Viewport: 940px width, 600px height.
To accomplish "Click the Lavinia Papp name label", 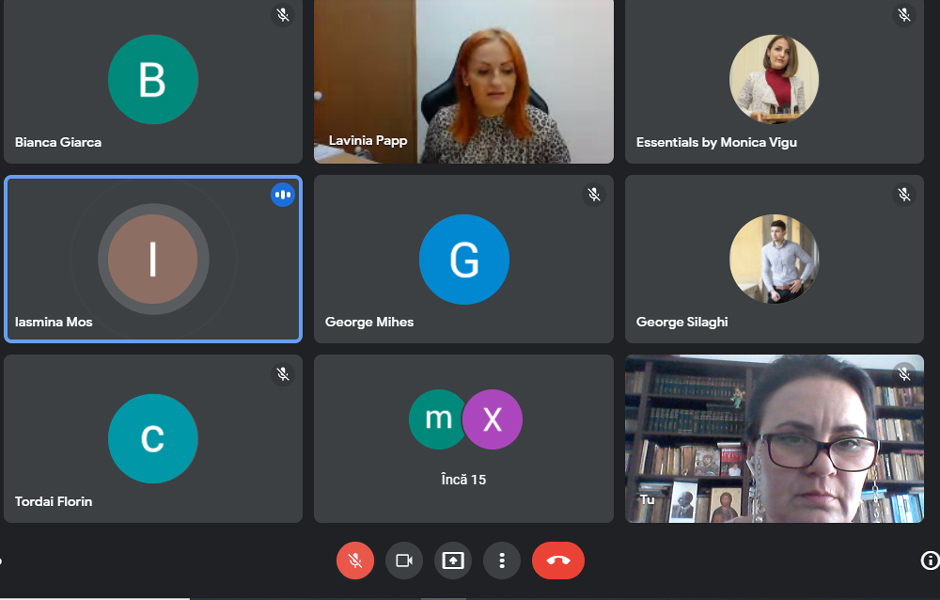I will (x=367, y=140).
